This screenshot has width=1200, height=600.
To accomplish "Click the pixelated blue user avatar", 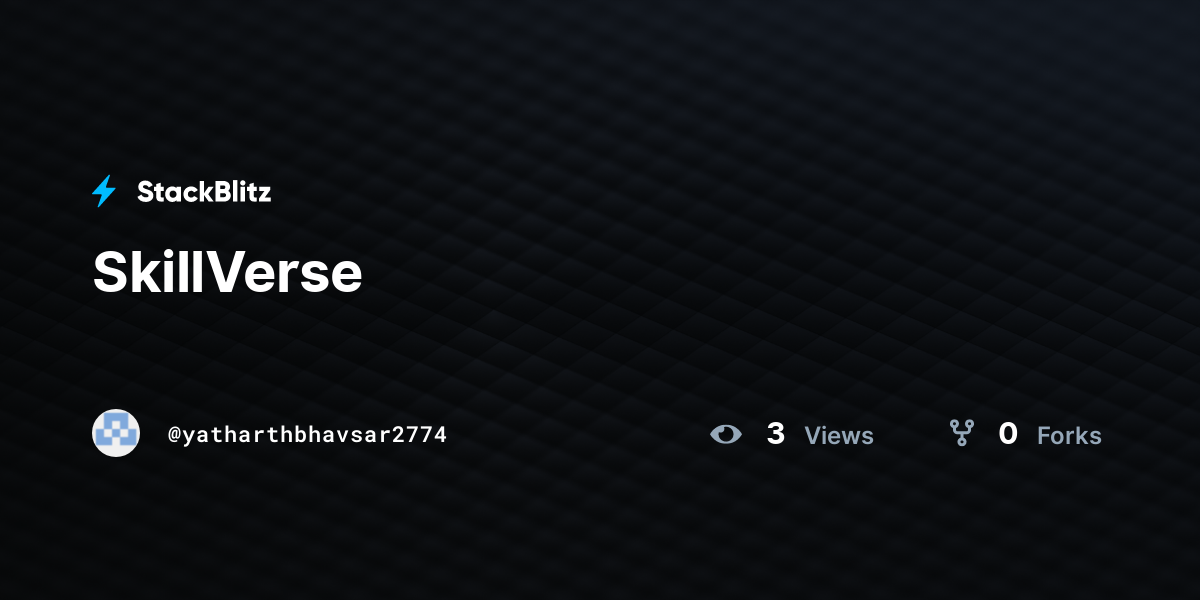I will click(x=116, y=433).
